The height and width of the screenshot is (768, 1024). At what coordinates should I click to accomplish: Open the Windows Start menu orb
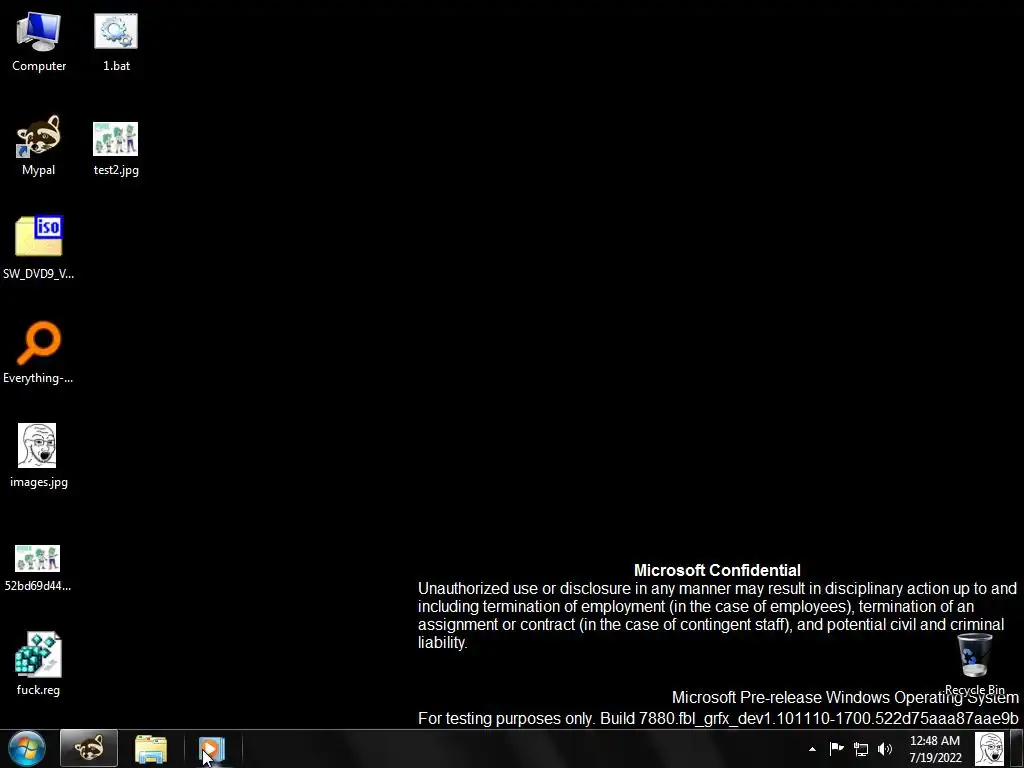pyautogui.click(x=27, y=748)
